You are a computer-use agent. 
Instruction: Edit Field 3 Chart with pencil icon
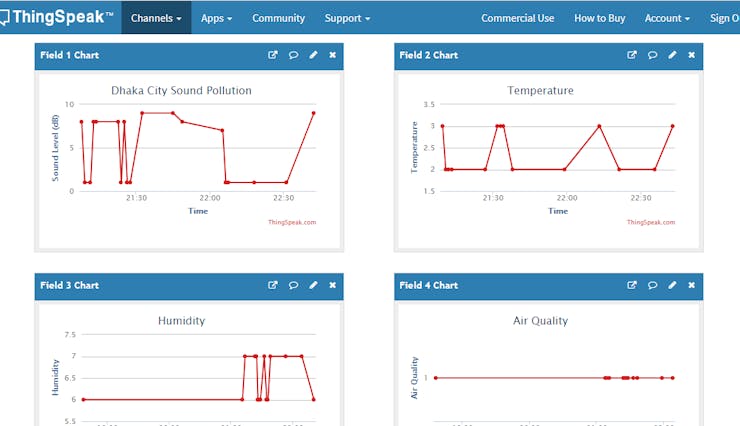[313, 285]
